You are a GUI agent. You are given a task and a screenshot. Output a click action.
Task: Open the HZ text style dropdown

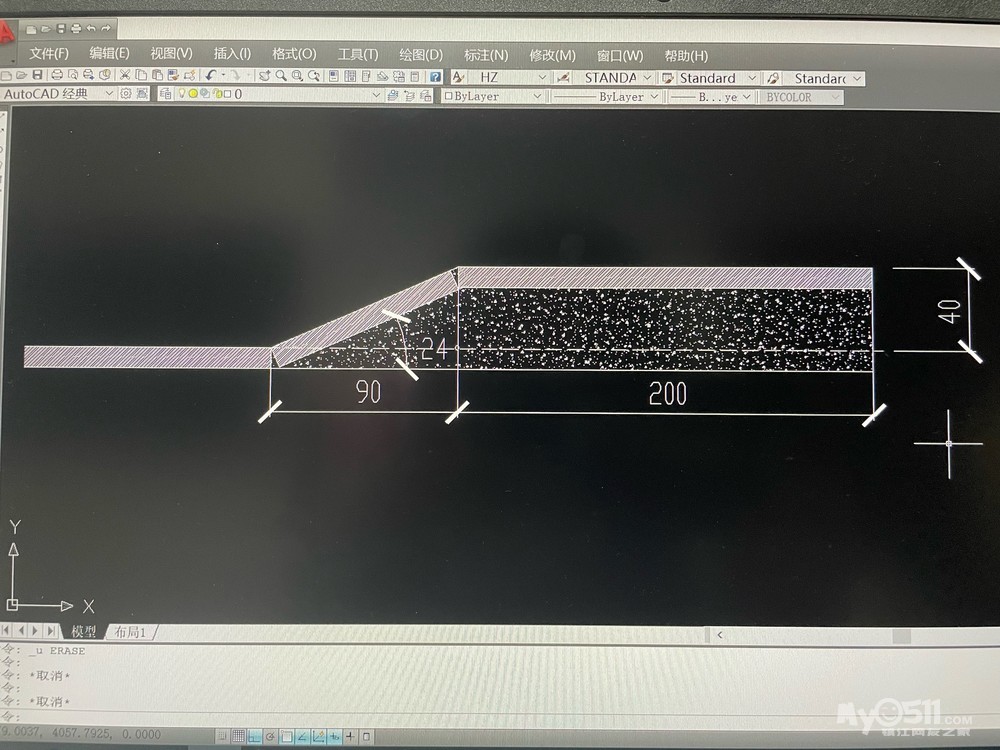542,78
